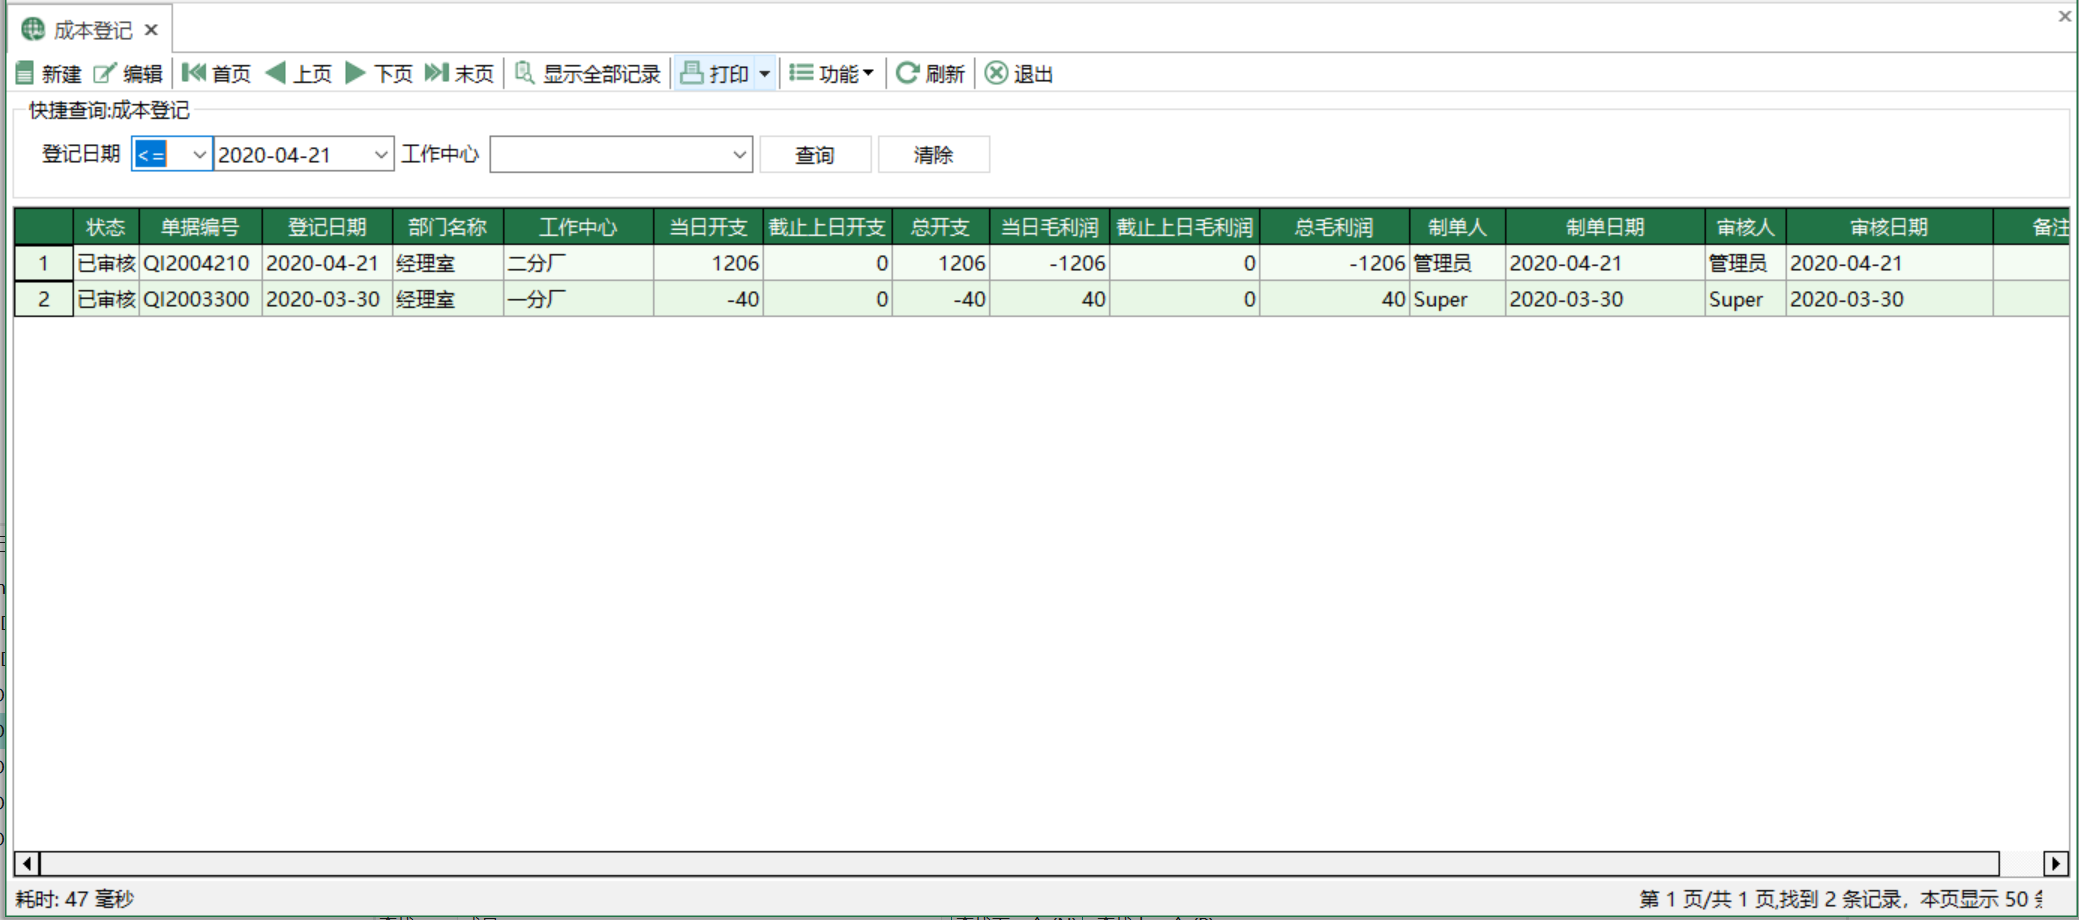Open the 打印 dropdown arrow
The height and width of the screenshot is (920, 2079).
point(764,74)
